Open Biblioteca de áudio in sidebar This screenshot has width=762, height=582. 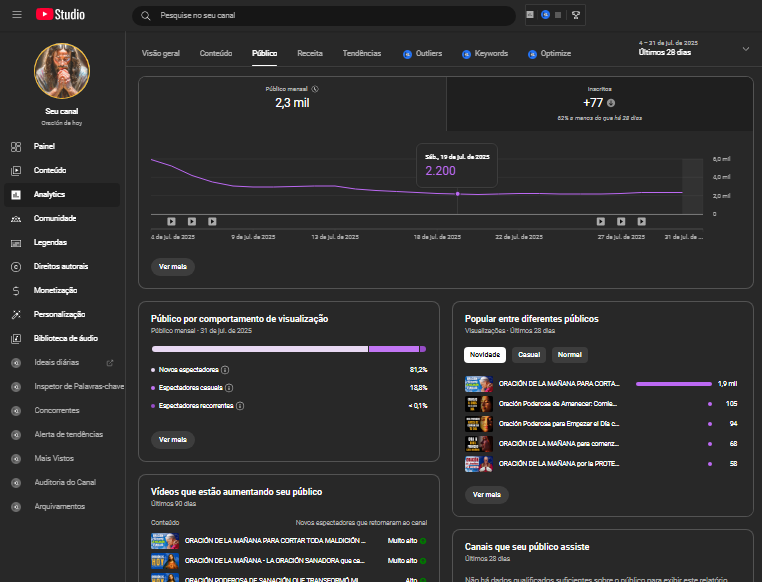[x=62, y=338]
